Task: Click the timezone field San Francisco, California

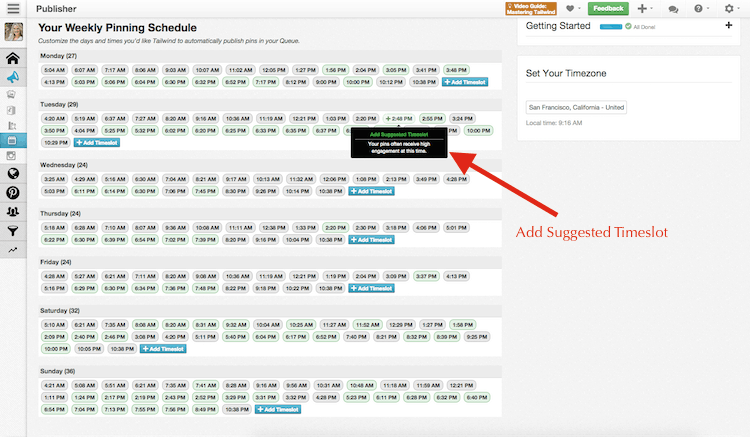Action: tap(576, 108)
